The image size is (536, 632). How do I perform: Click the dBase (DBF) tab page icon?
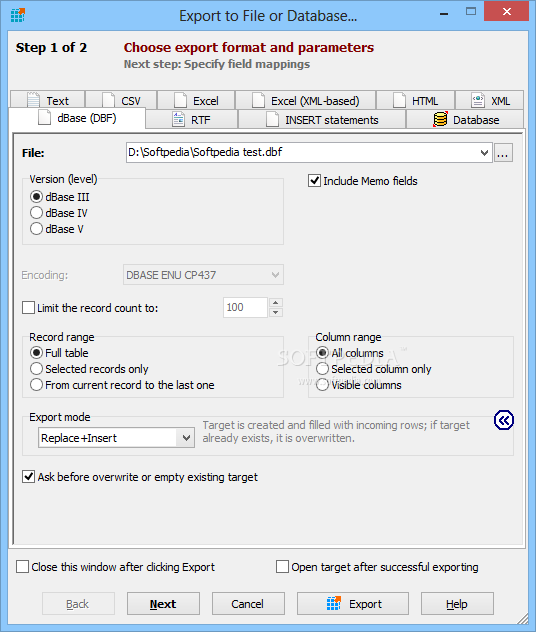tap(44, 118)
